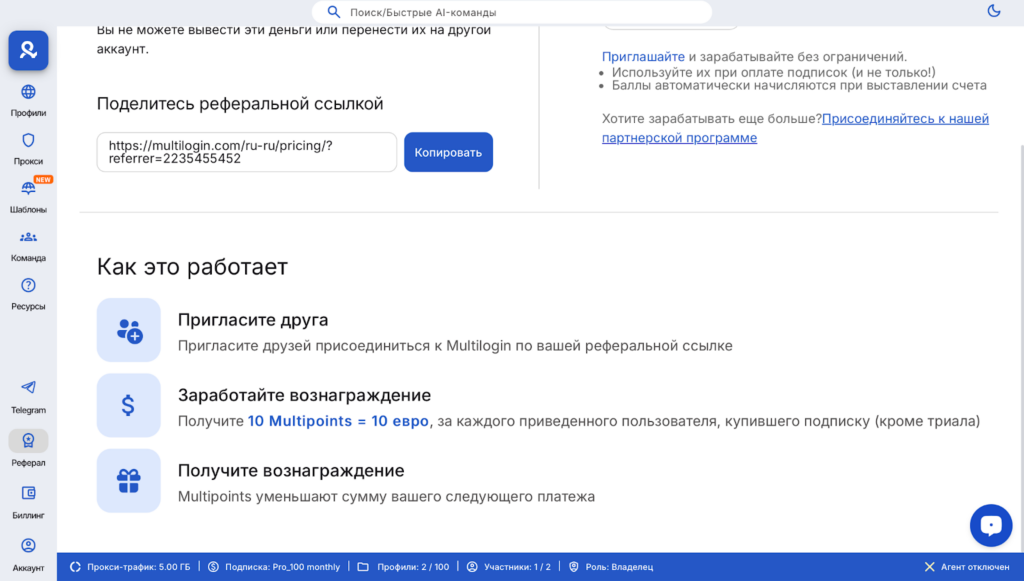Viewport: 1024px width, 581px height.
Task: Click the Заработайте вознаграждение title
Action: coord(304,395)
